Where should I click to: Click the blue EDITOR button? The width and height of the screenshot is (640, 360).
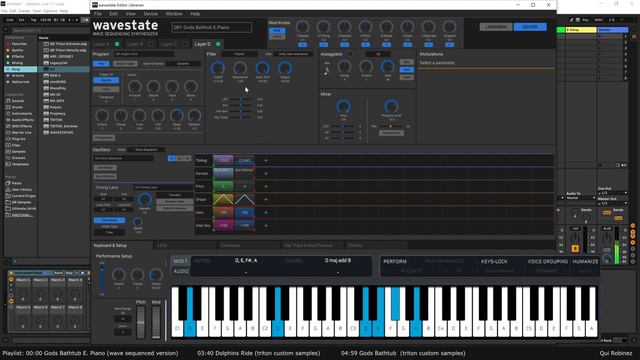point(530,27)
